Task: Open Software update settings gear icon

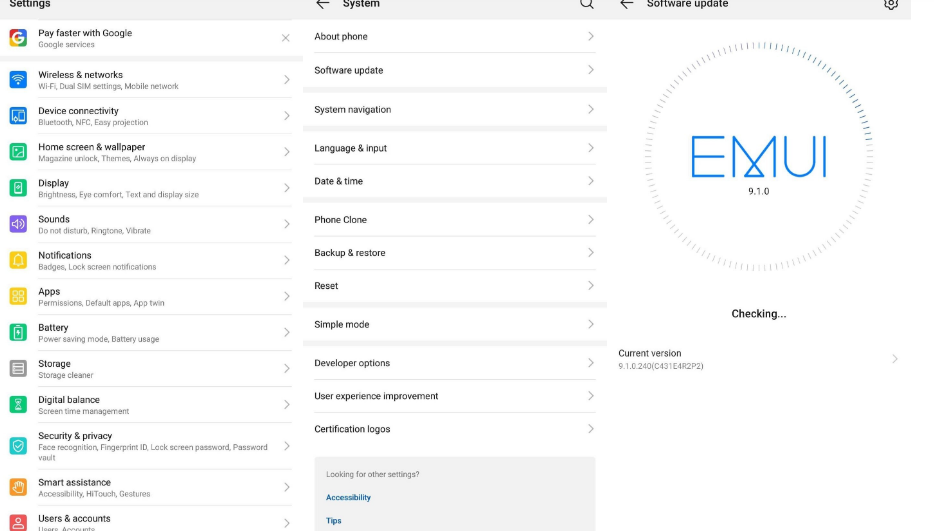Action: click(890, 4)
